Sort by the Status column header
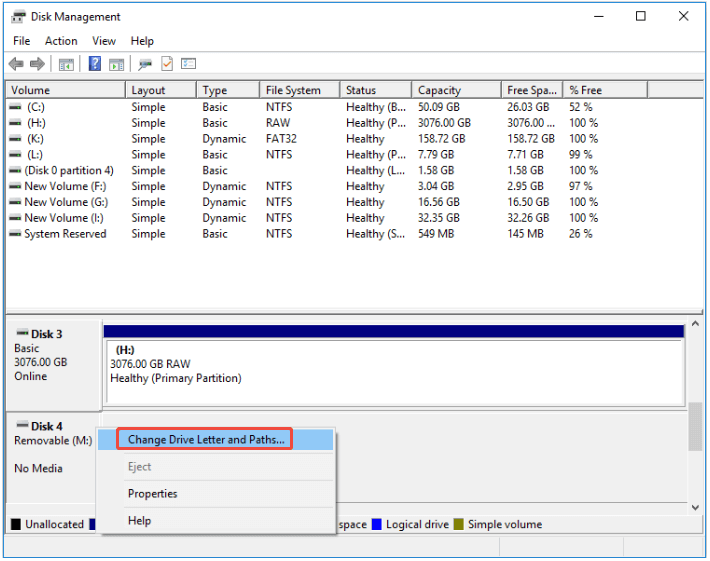Viewport: 710px width, 561px height. pos(376,90)
